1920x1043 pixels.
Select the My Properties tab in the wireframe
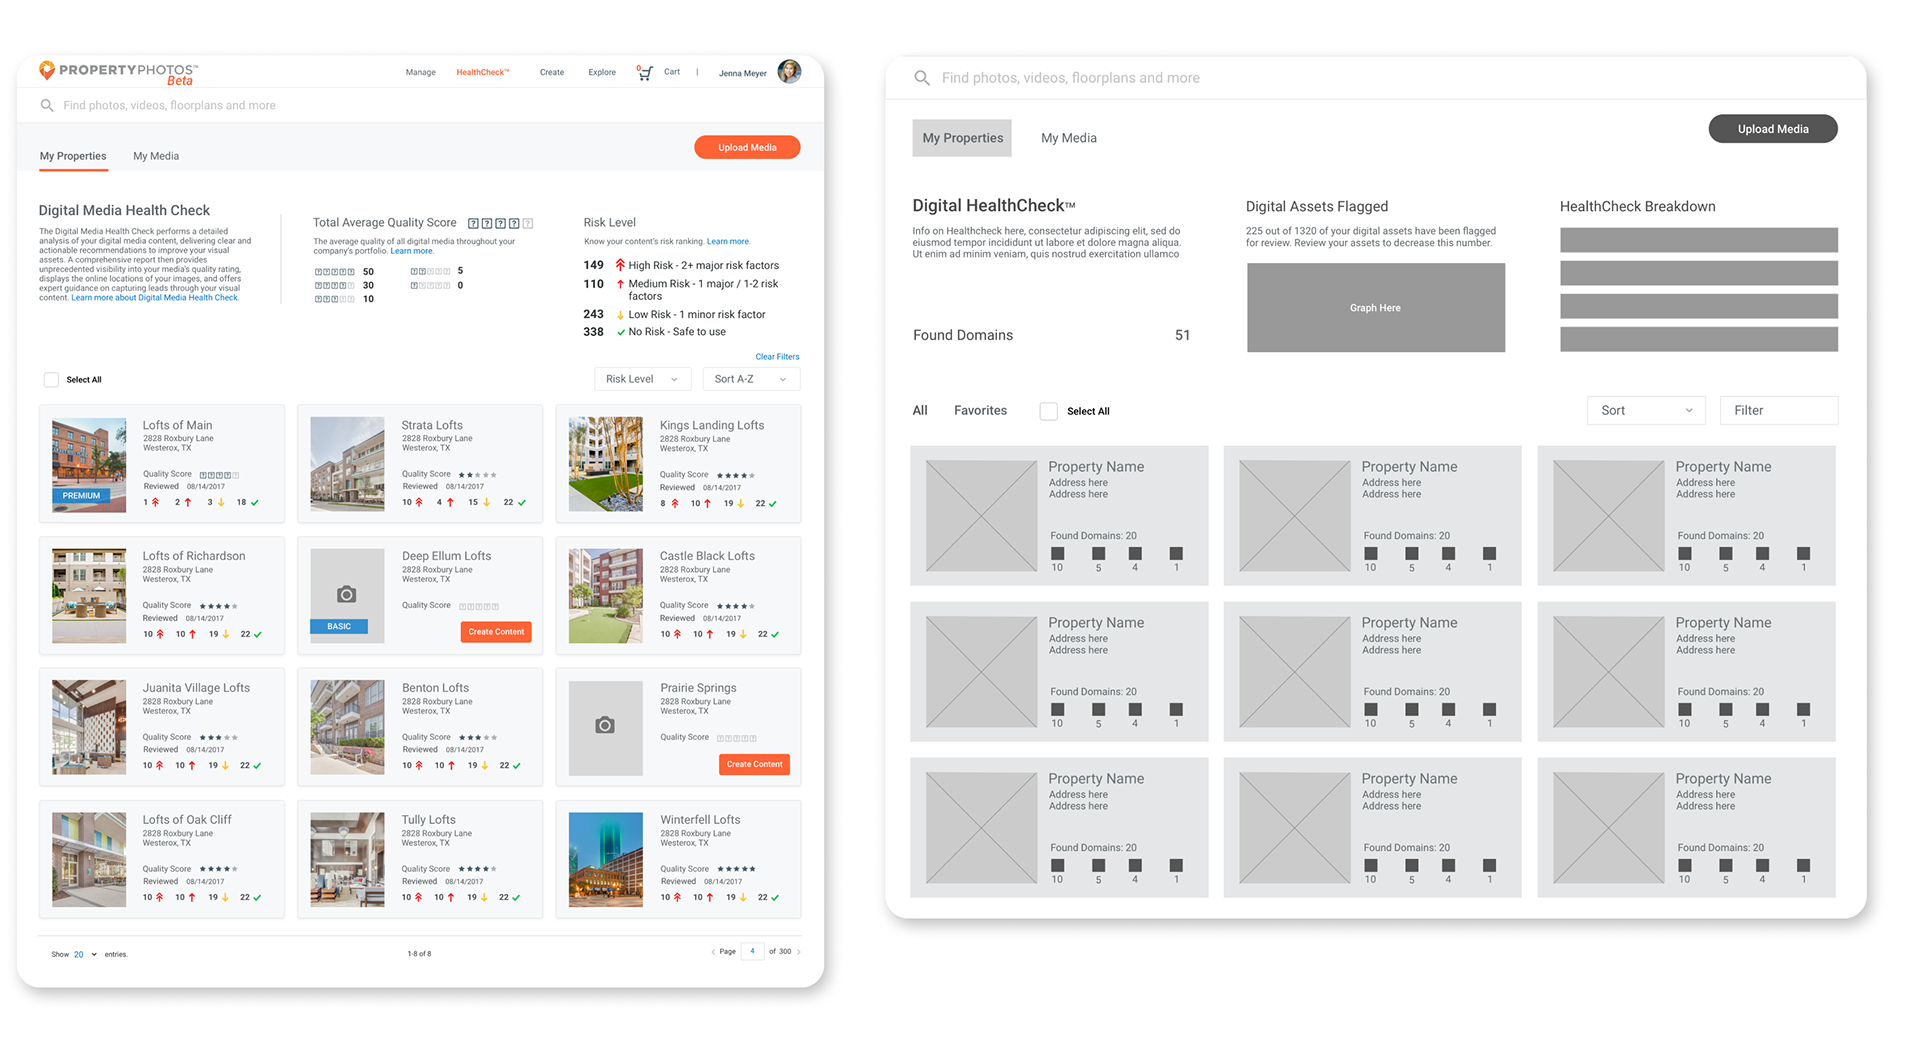tap(962, 138)
